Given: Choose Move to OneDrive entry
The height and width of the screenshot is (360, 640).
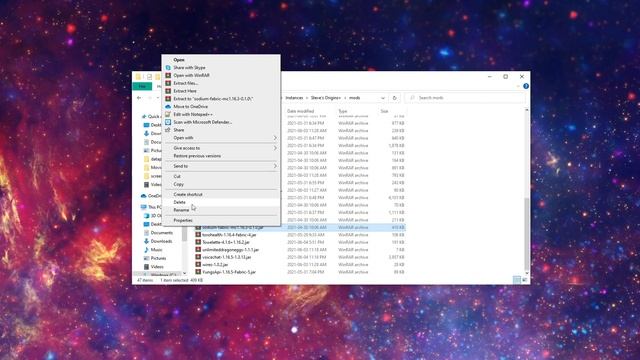Looking at the screenshot, I should click(190, 107).
